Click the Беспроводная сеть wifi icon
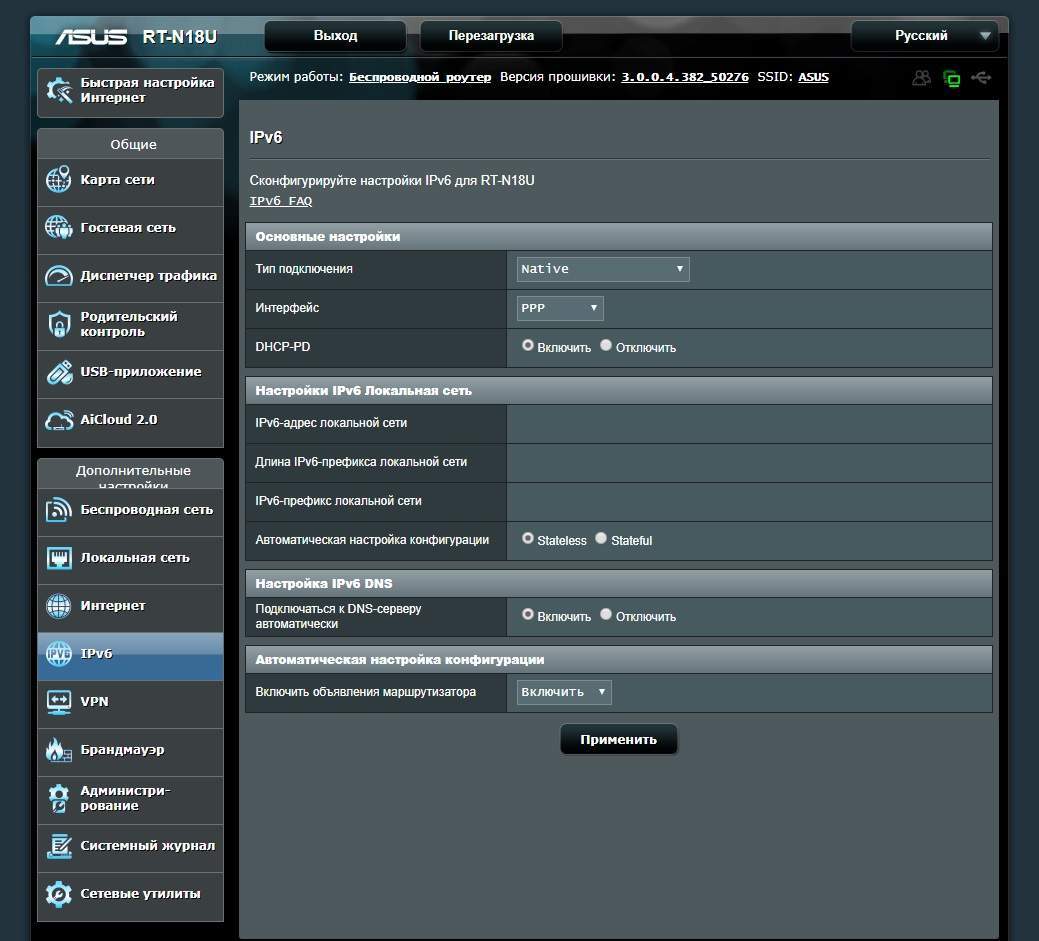Image resolution: width=1039 pixels, height=941 pixels. click(58, 510)
